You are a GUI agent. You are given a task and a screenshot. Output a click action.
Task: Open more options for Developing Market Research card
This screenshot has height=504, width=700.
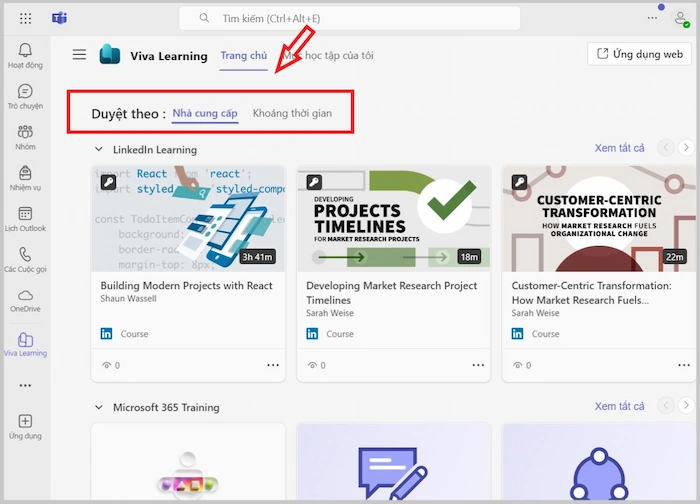[478, 365]
